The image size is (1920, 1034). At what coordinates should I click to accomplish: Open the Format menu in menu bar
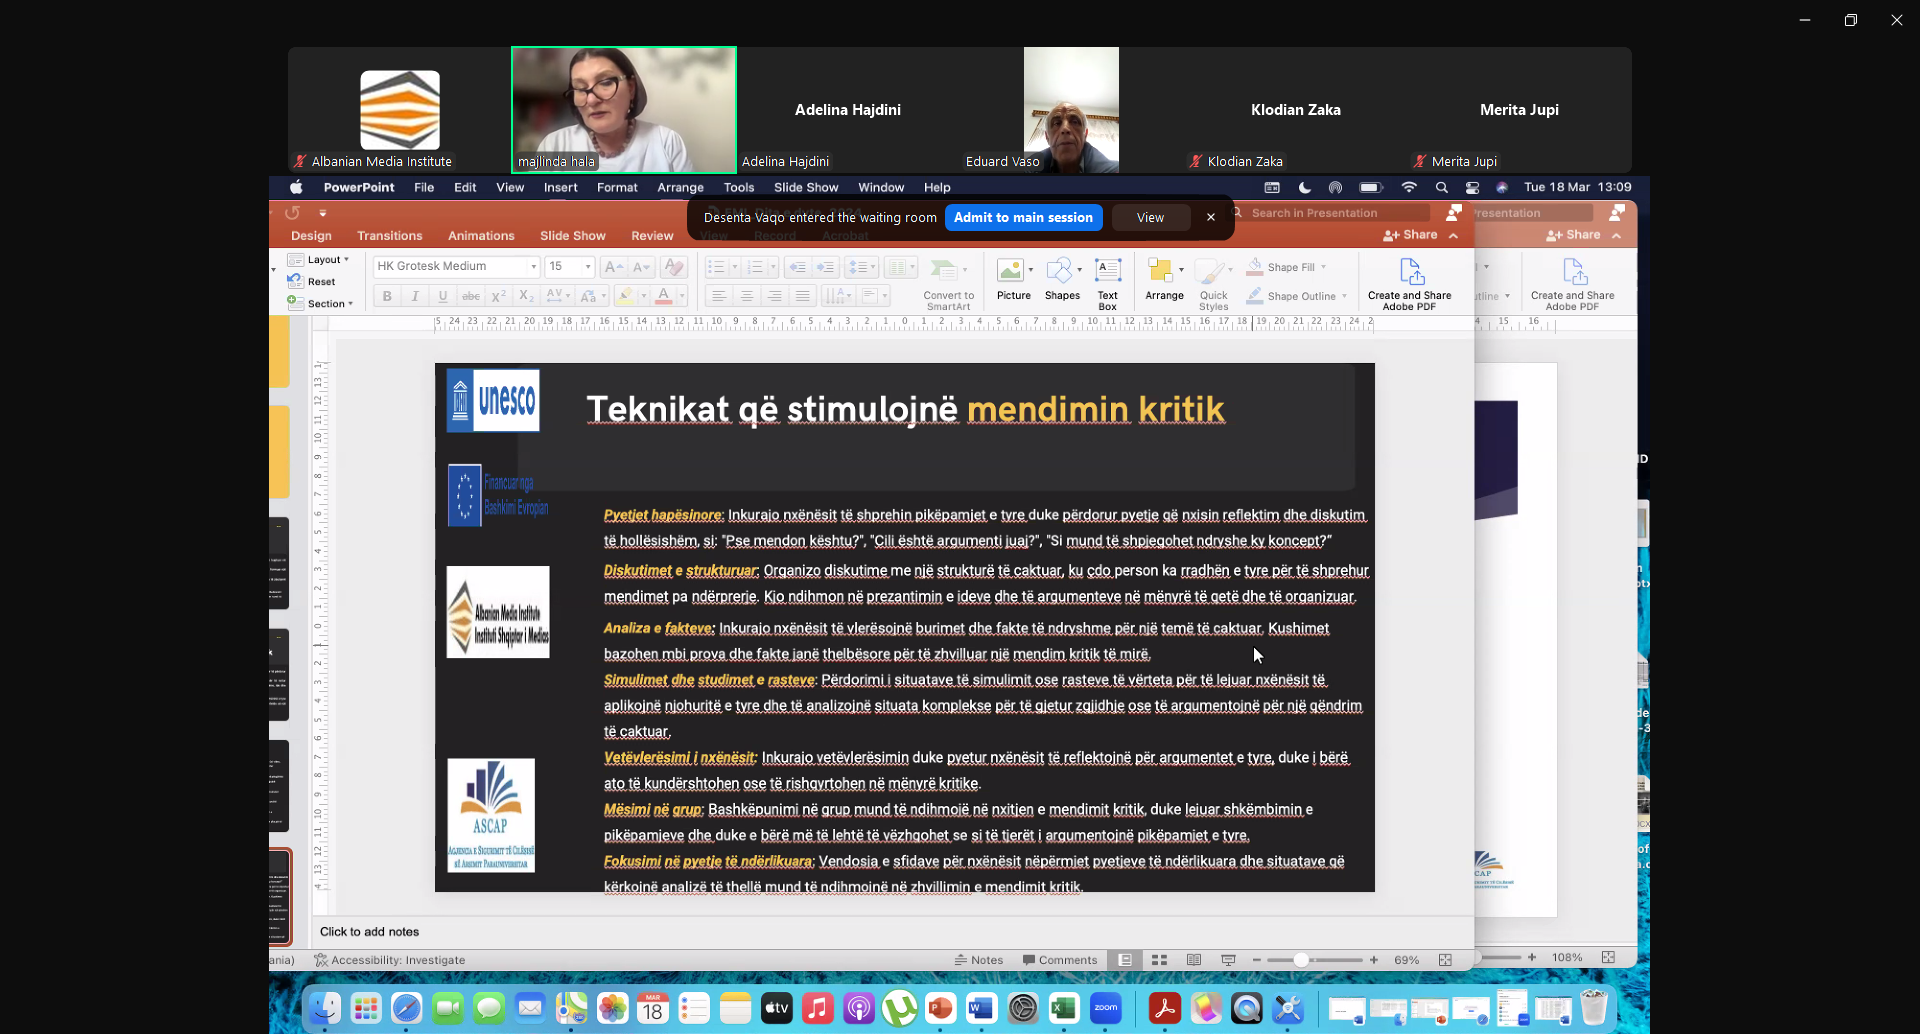[617, 187]
